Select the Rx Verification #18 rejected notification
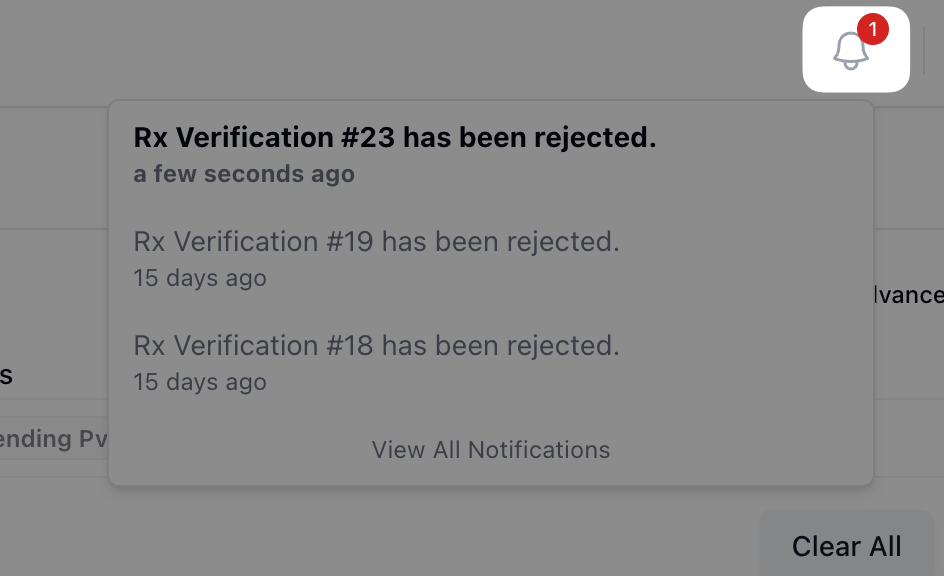 [376, 346]
